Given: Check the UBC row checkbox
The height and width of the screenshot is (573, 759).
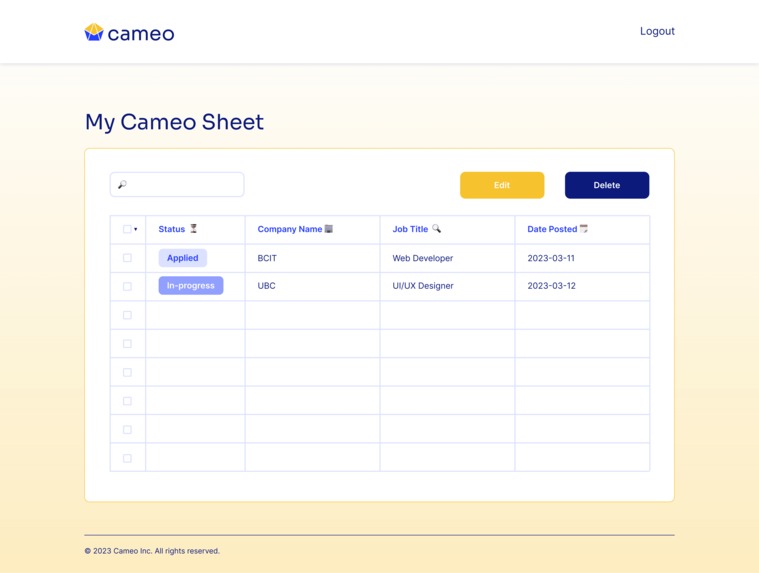Looking at the screenshot, I should [x=127, y=286].
